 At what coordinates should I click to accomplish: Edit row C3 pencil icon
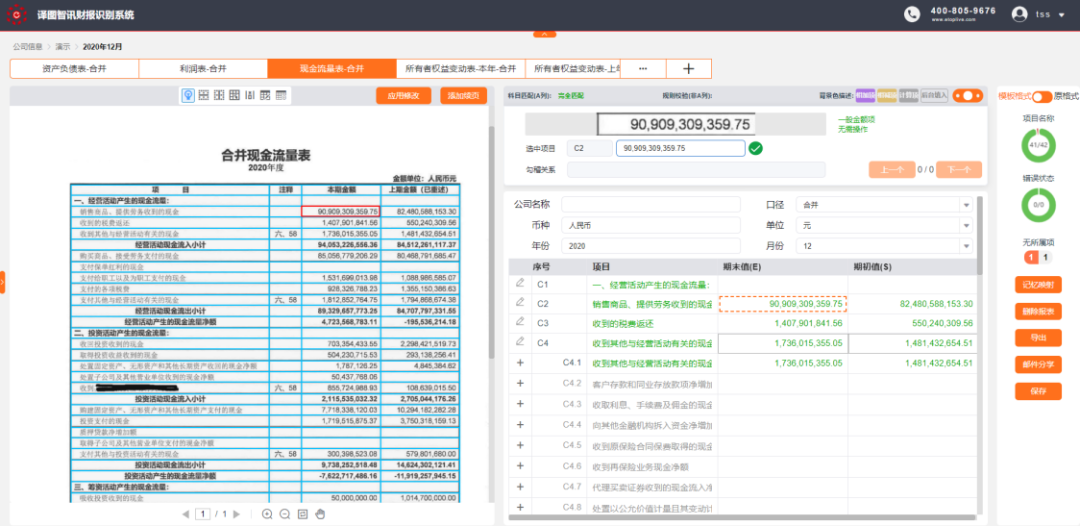click(520, 322)
